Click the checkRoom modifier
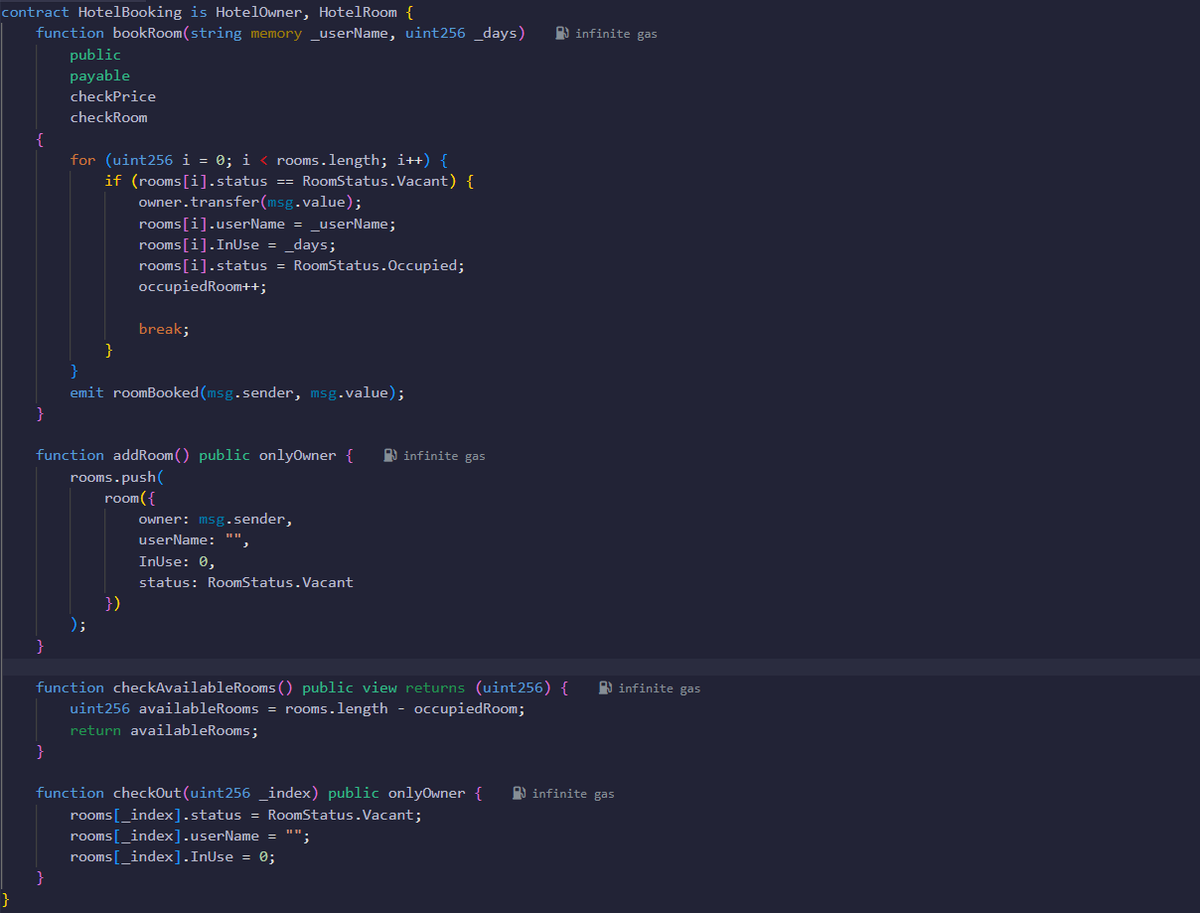1200x913 pixels. [x=109, y=118]
